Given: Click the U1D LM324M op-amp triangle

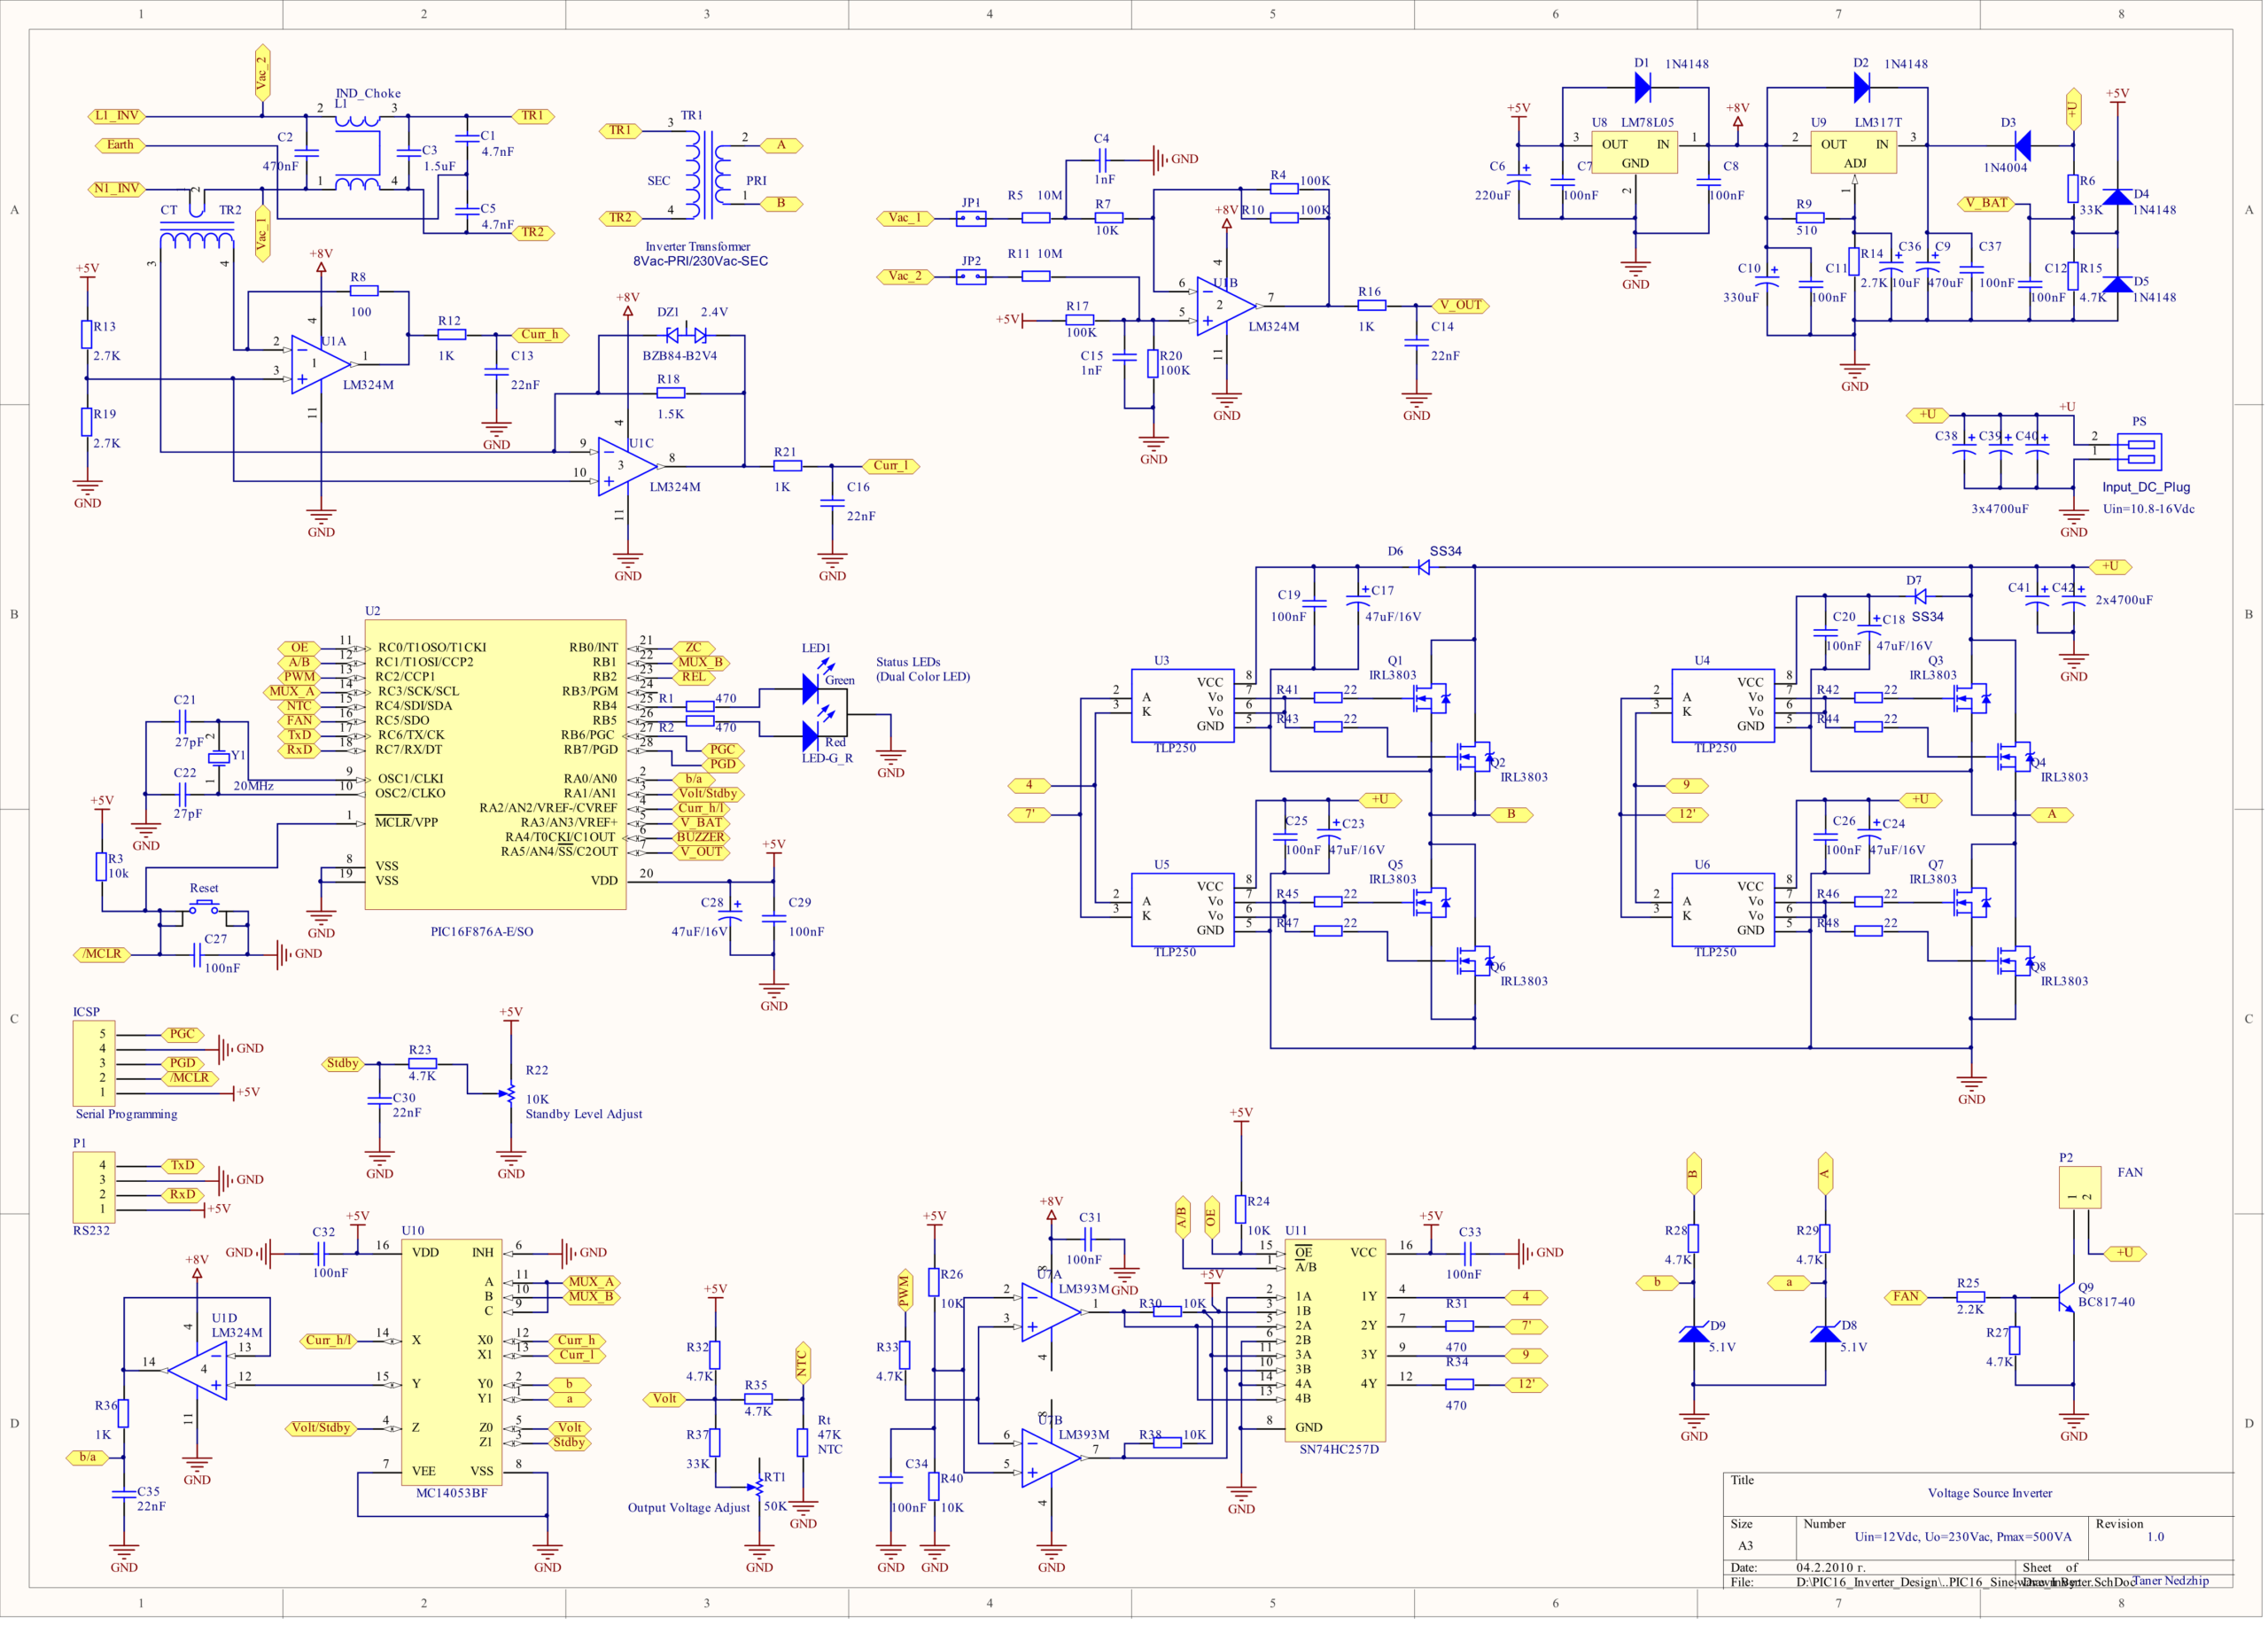Looking at the screenshot, I should (x=198, y=1370).
